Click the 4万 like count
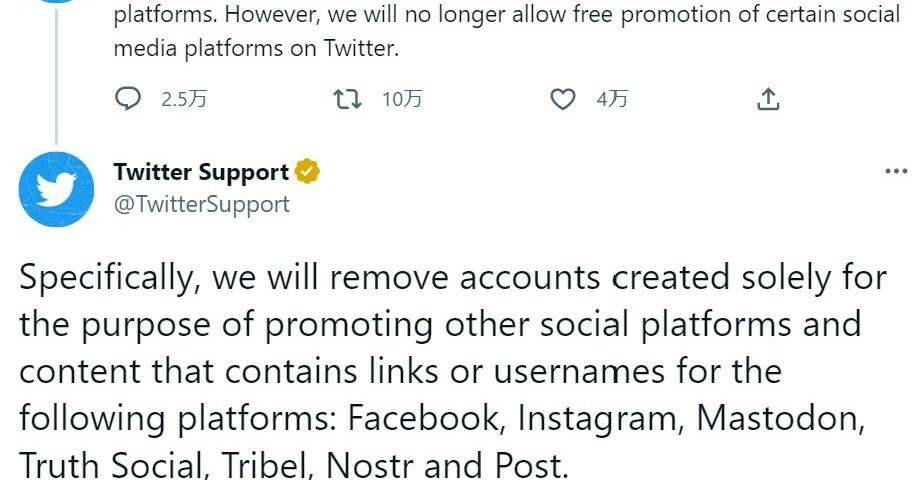Image resolution: width=918 pixels, height=480 pixels. [x=612, y=99]
